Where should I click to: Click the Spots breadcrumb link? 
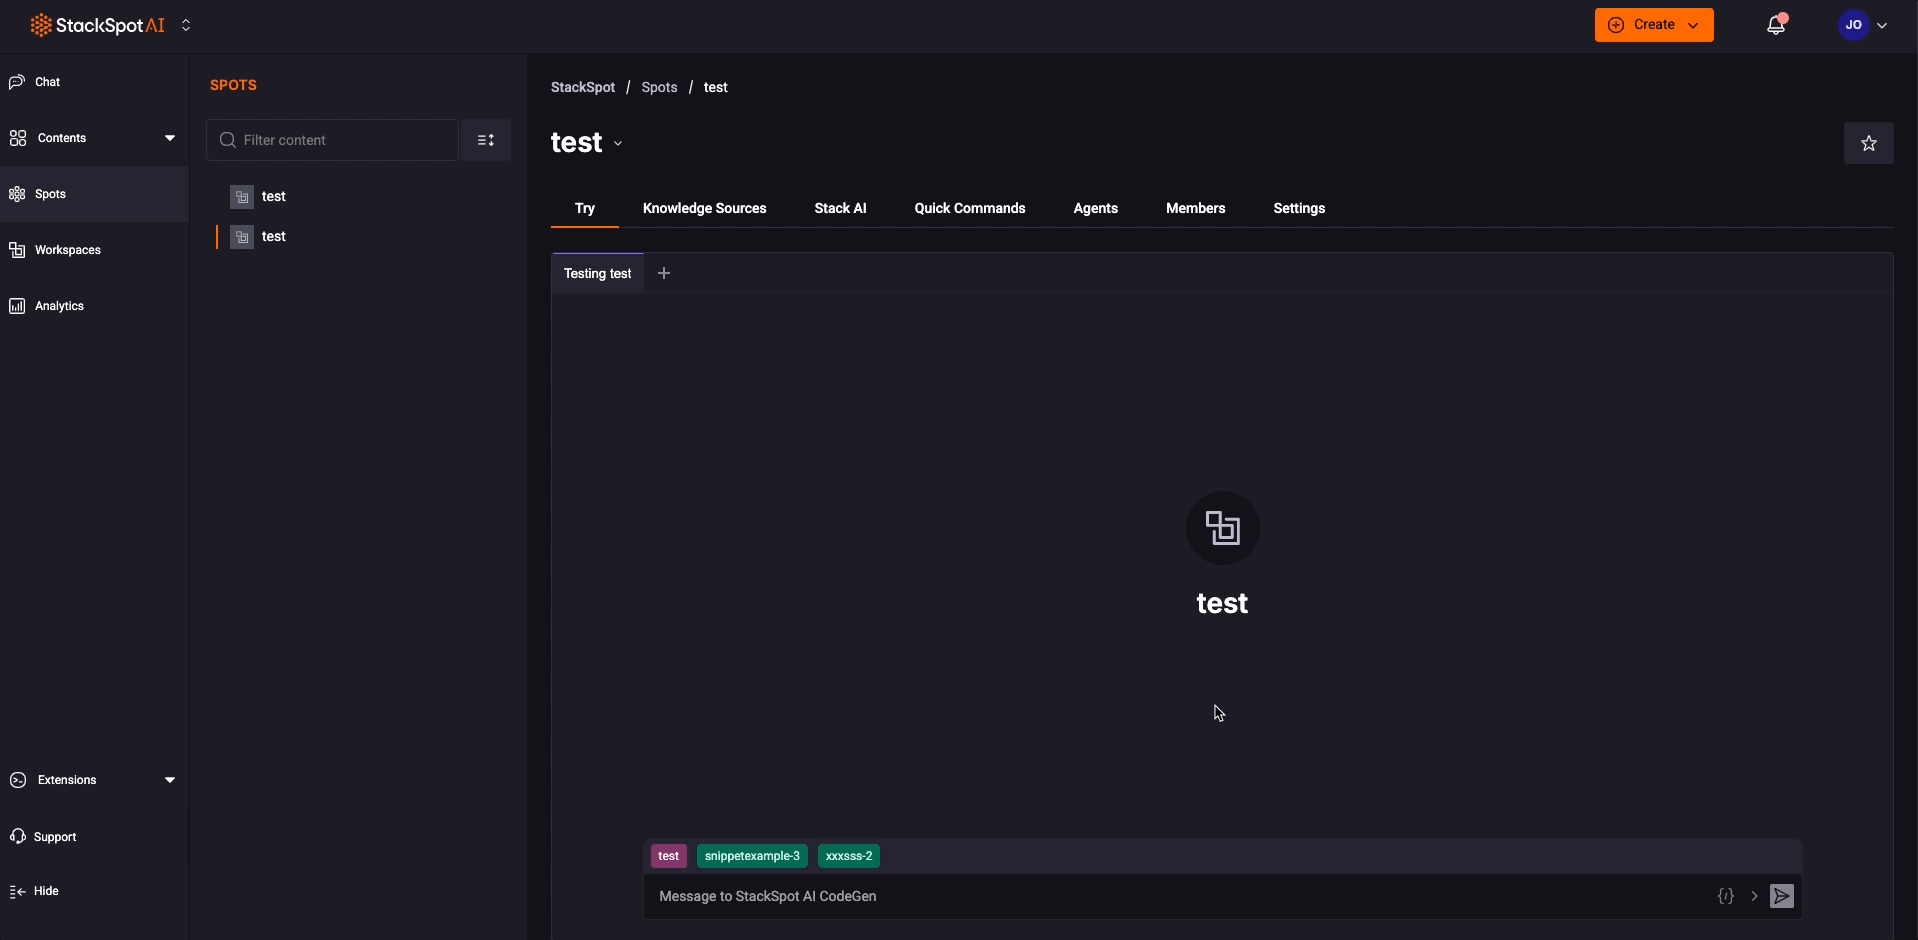659,87
